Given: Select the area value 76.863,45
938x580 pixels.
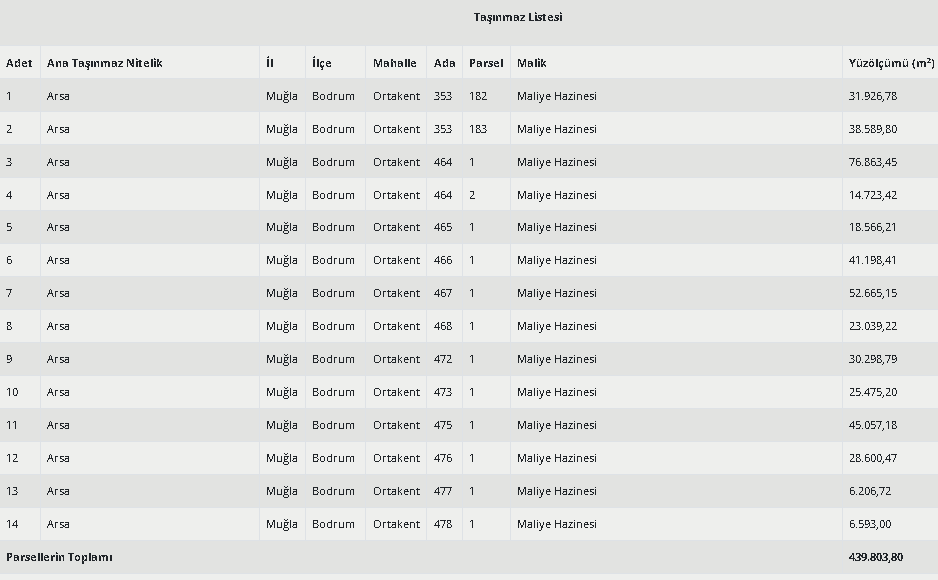Looking at the screenshot, I should pyautogui.click(x=873, y=162).
